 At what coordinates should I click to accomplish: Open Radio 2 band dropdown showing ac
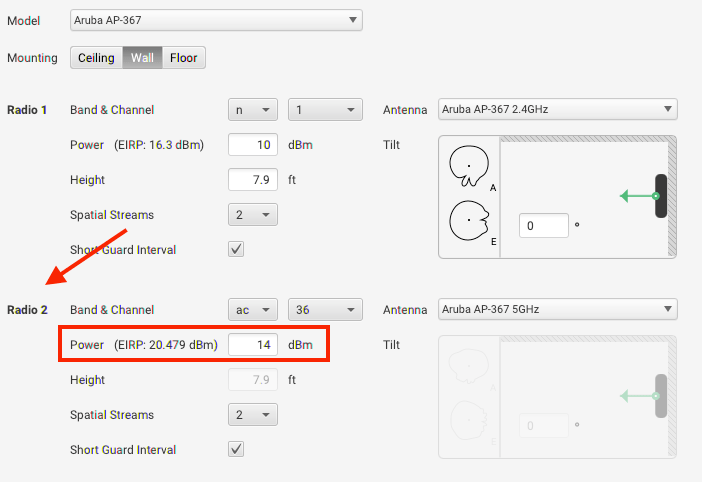point(253,310)
